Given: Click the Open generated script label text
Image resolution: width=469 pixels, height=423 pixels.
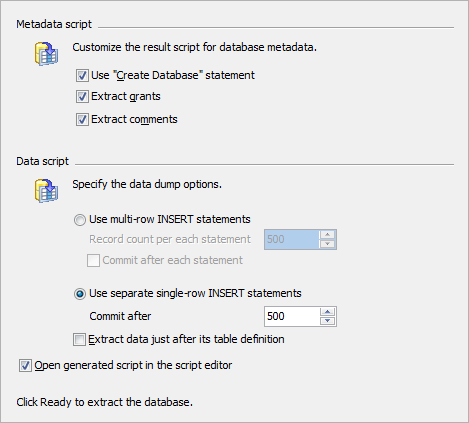Looking at the screenshot, I should click(133, 365).
